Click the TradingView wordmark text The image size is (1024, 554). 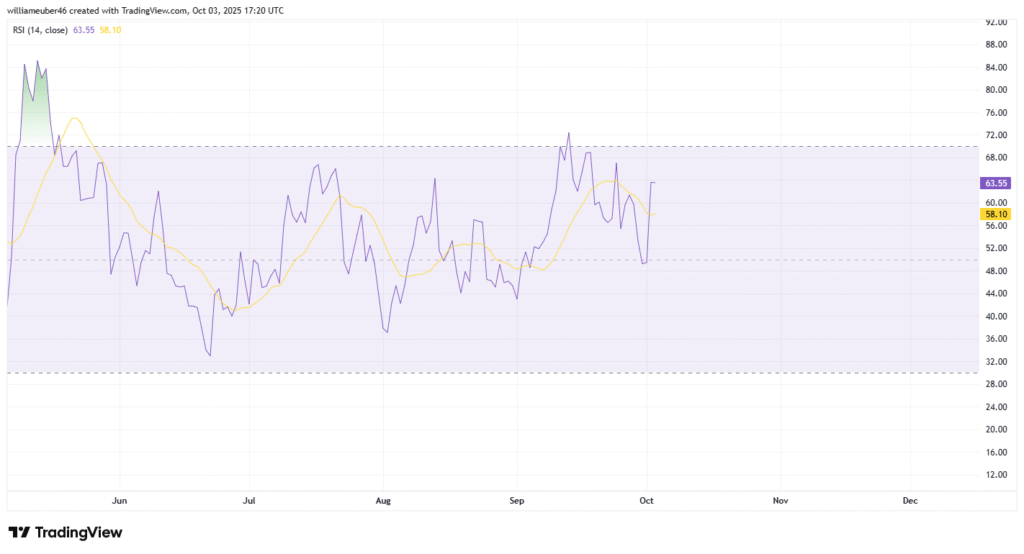(78, 533)
